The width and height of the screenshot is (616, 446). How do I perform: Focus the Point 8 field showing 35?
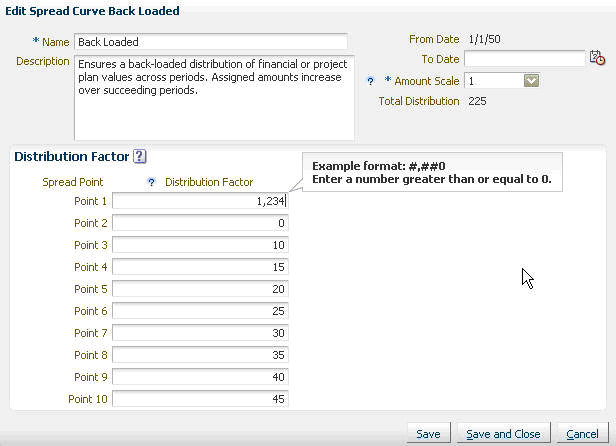(200, 355)
